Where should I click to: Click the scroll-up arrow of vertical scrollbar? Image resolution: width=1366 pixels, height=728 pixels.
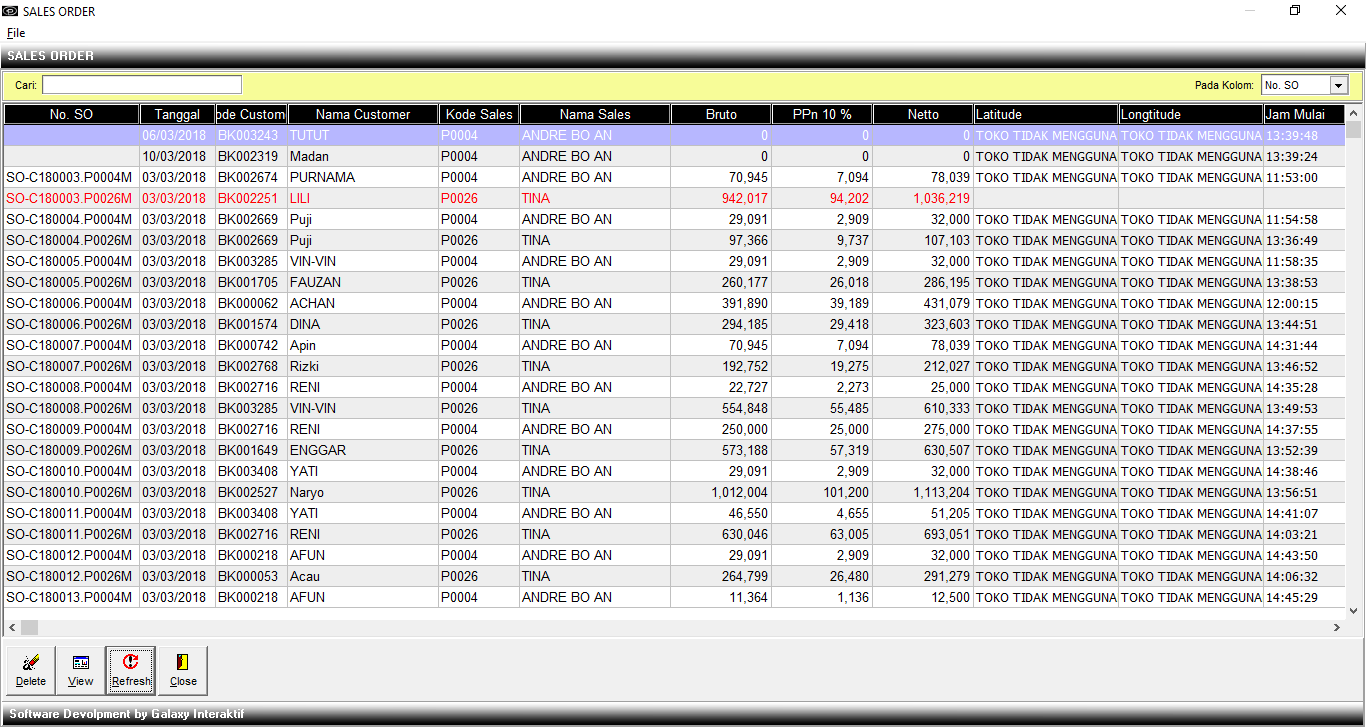coord(1355,112)
